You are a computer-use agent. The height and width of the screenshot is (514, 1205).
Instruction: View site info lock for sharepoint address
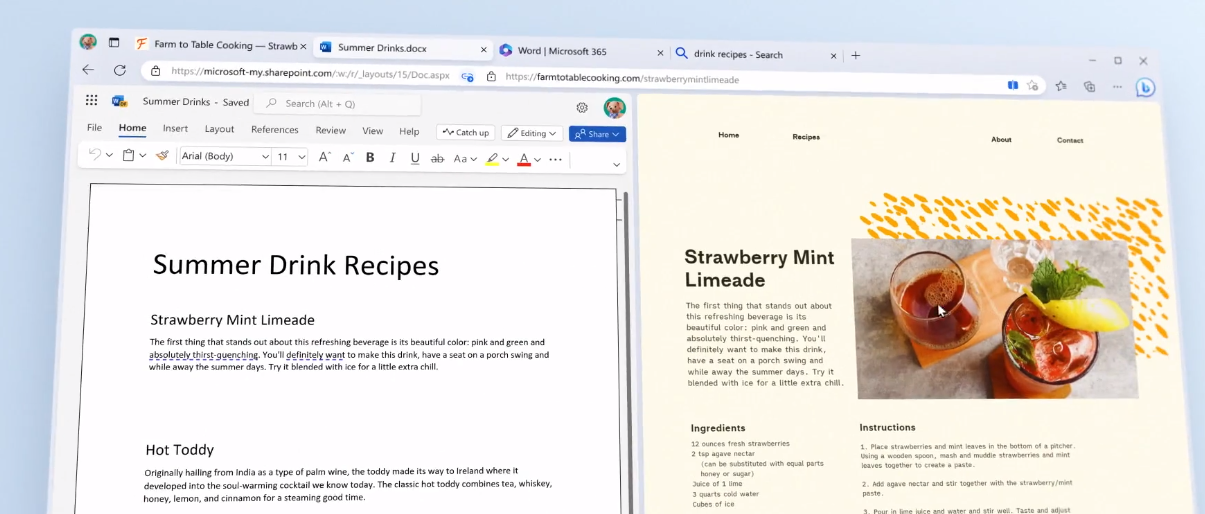click(x=155, y=71)
